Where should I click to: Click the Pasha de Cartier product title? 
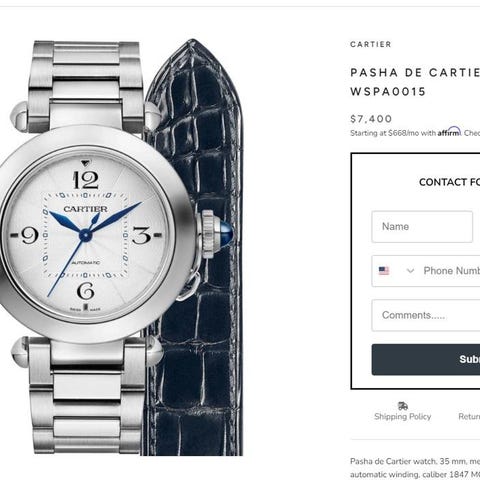pyautogui.click(x=415, y=82)
